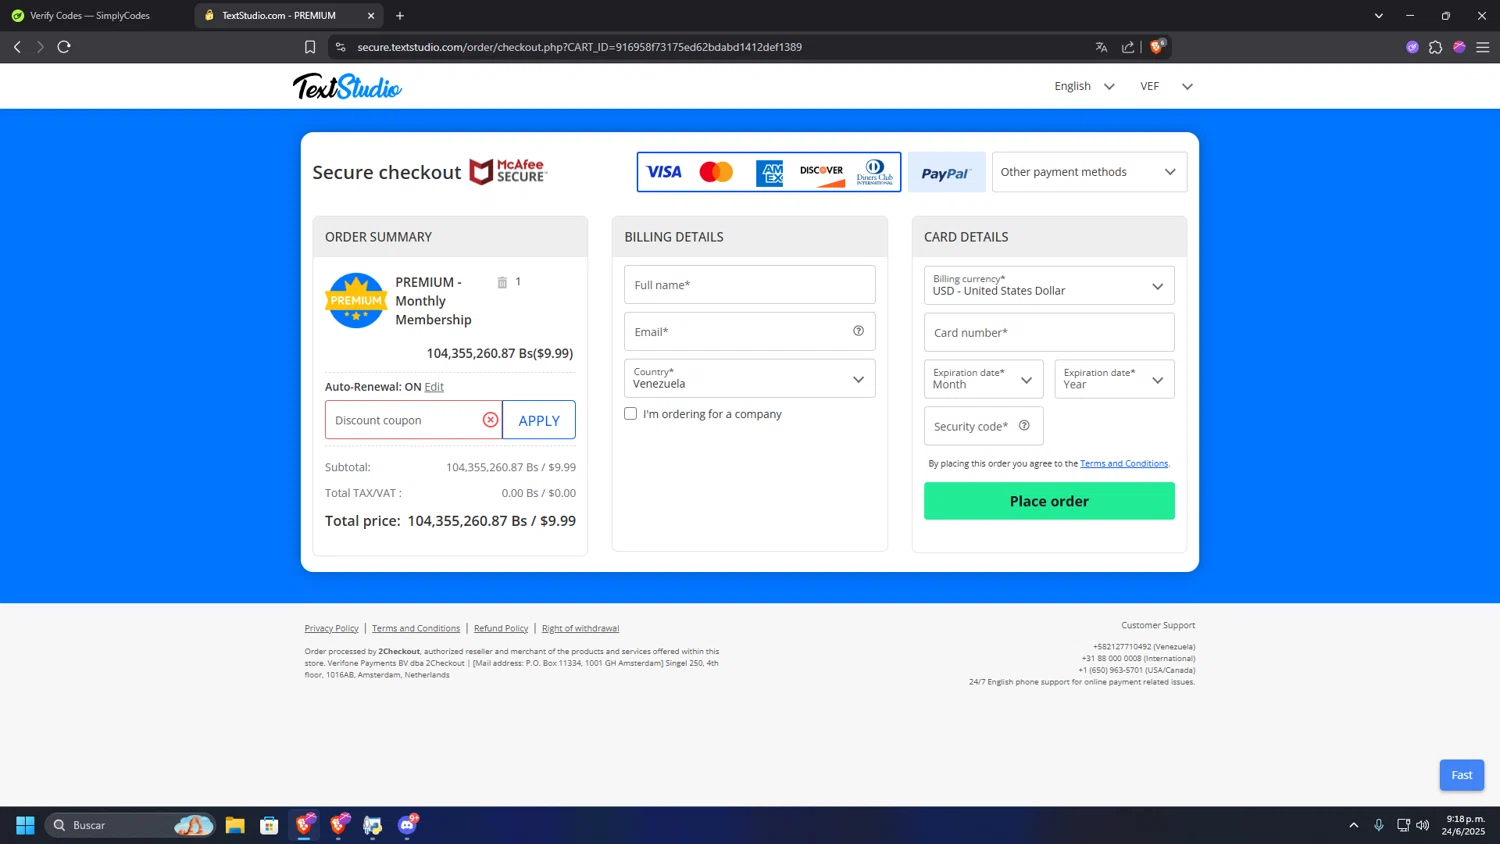Reload the checkout page
The image size is (1500, 844).
pyautogui.click(x=64, y=47)
